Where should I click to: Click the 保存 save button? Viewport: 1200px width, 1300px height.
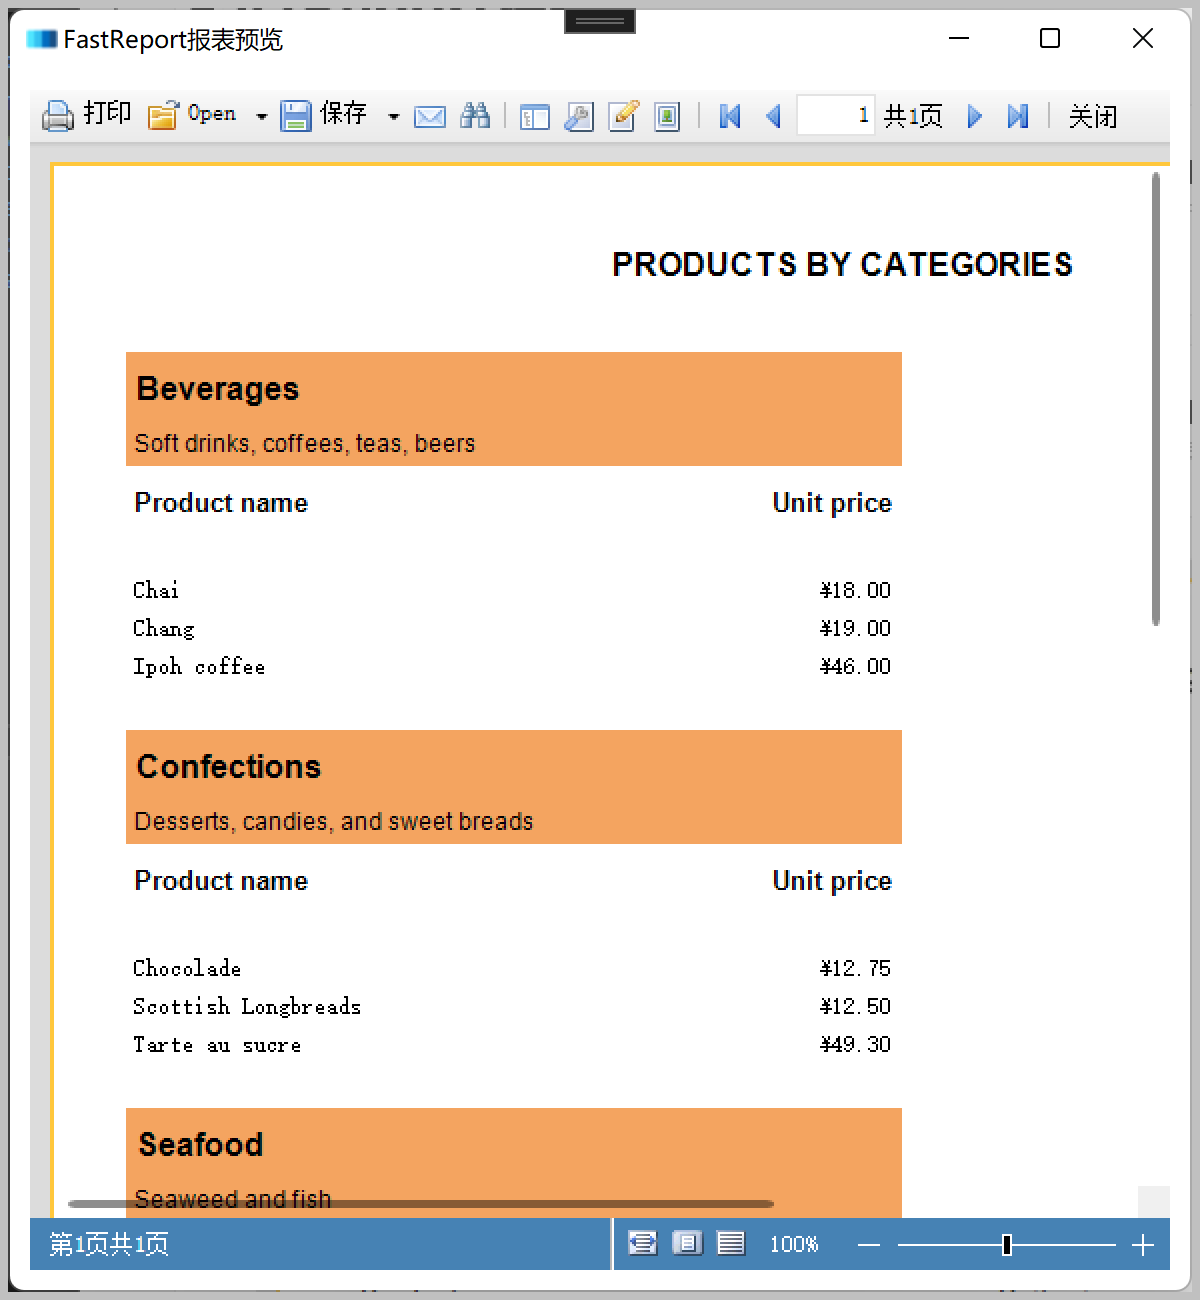pyautogui.click(x=324, y=115)
